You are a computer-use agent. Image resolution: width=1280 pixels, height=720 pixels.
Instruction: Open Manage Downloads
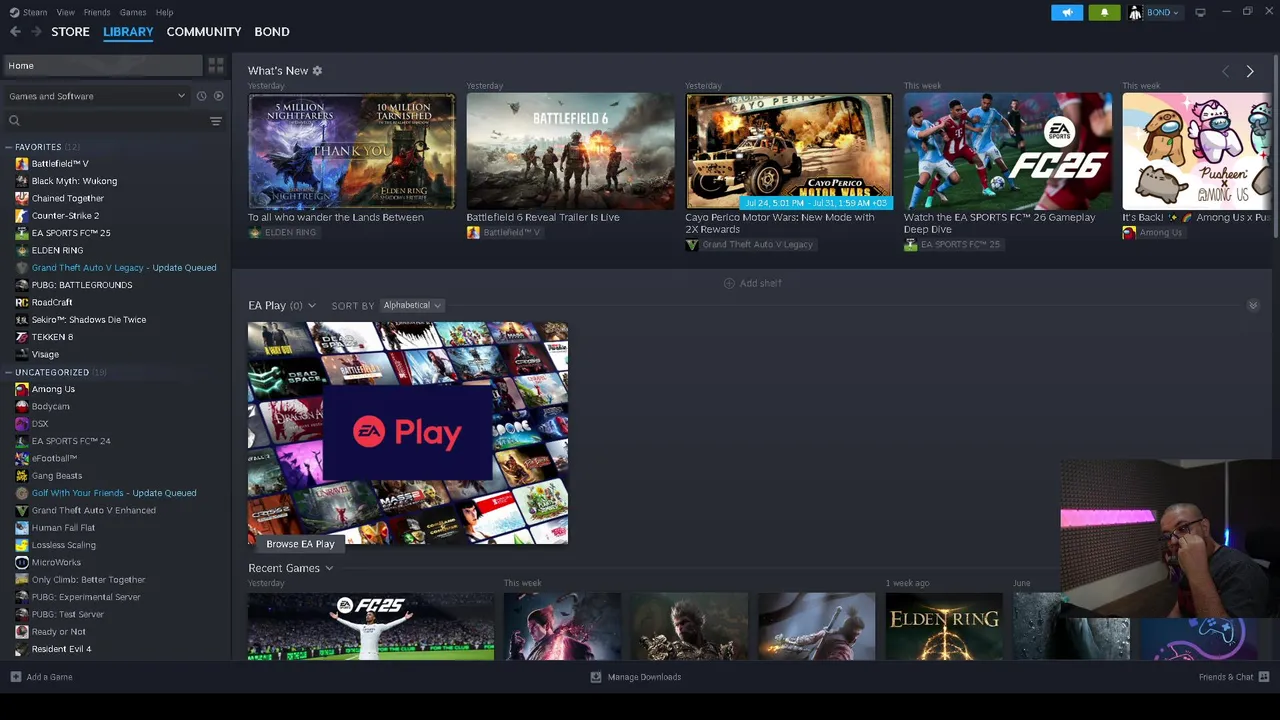click(x=636, y=677)
